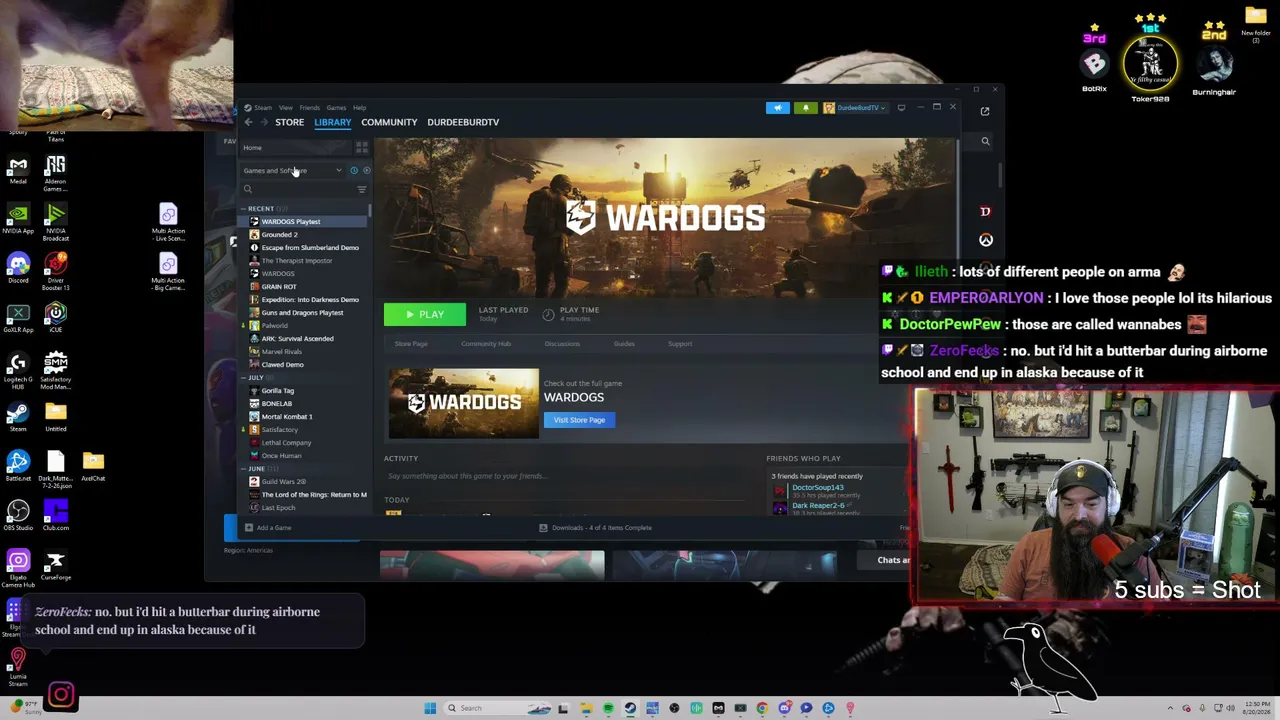The image size is (1280, 720).
Task: Open NVIDIA Broadcast desktop shortcut
Action: pos(56,222)
